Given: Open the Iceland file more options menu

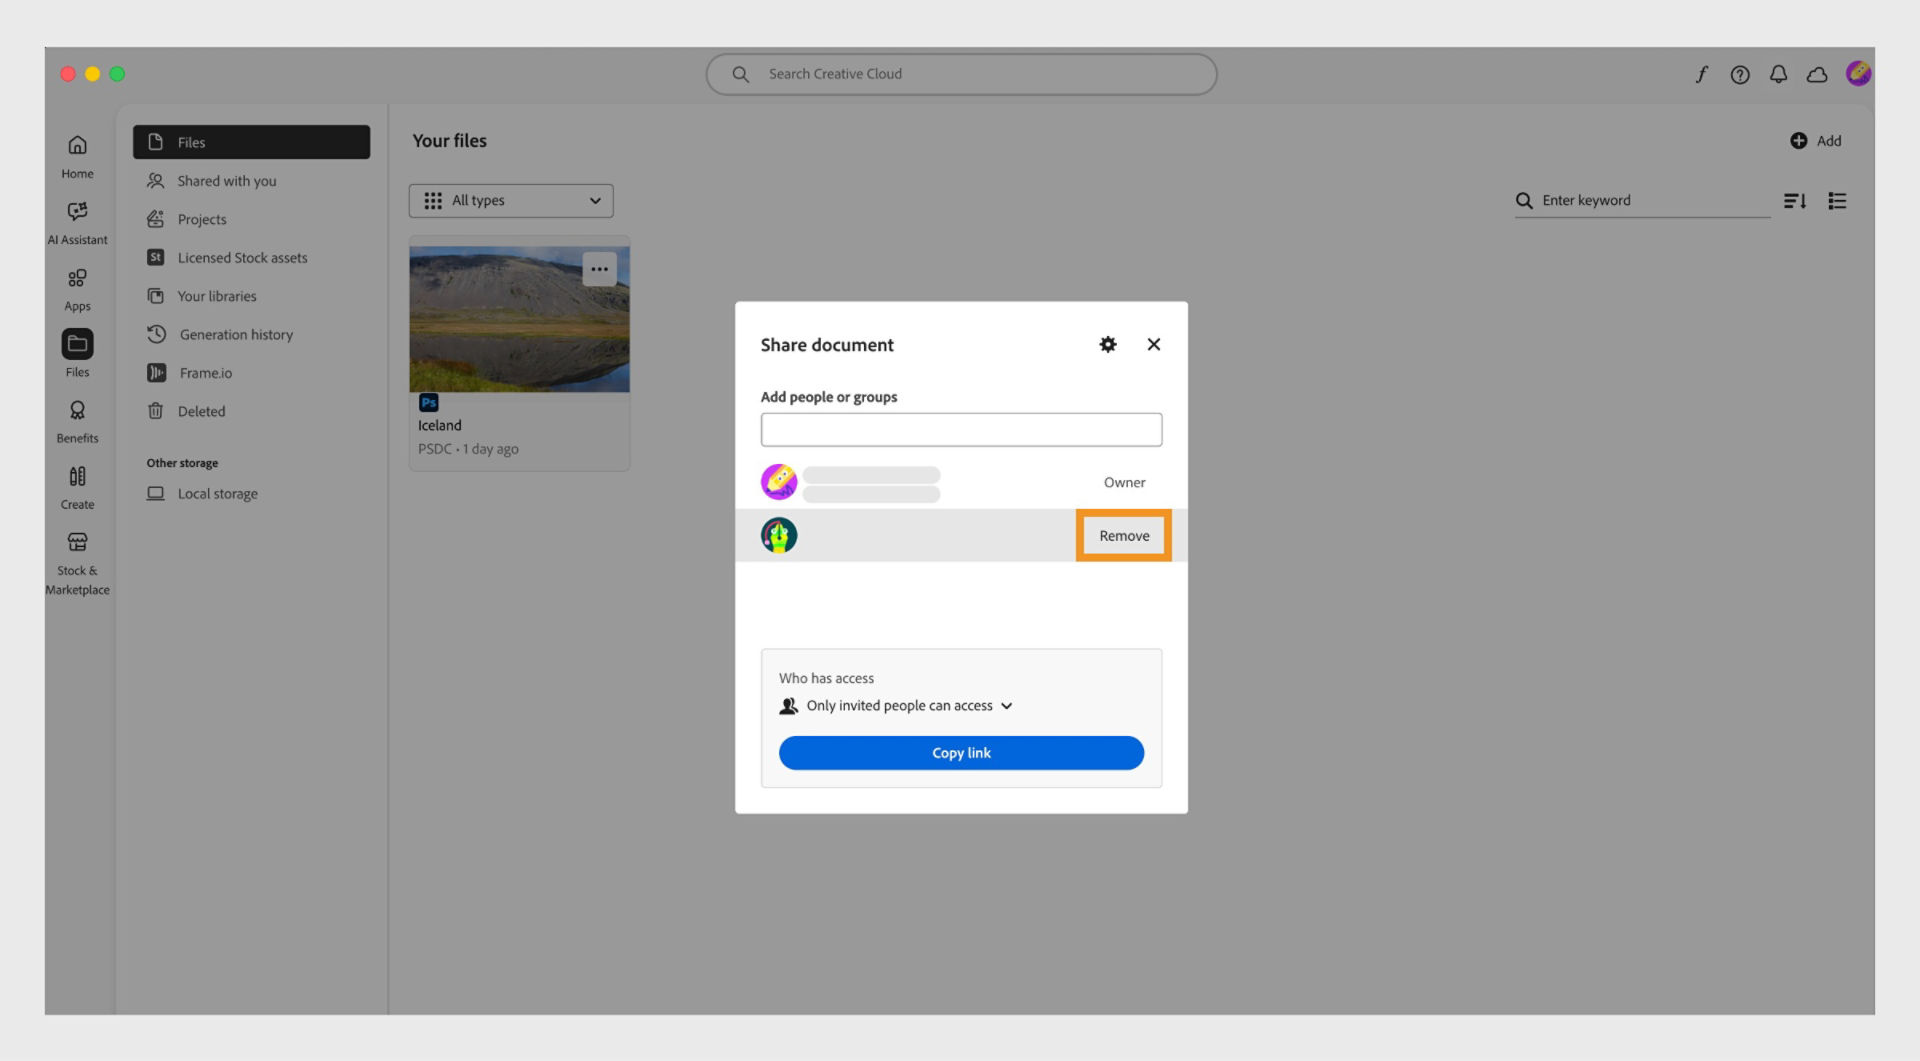Looking at the screenshot, I should [x=599, y=269].
